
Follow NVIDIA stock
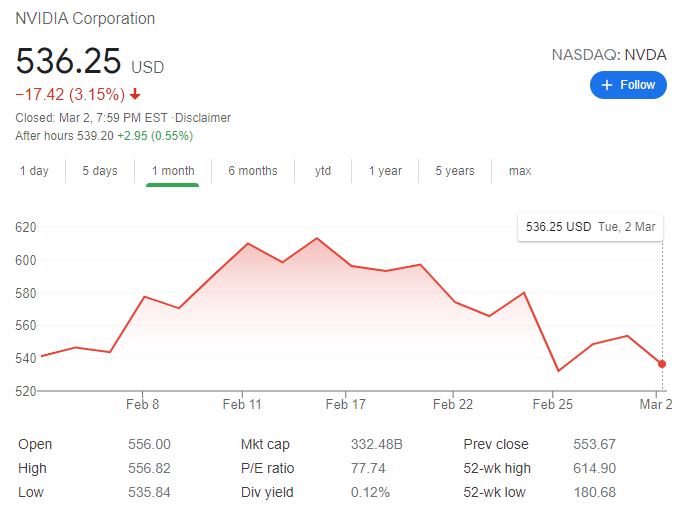(x=628, y=85)
